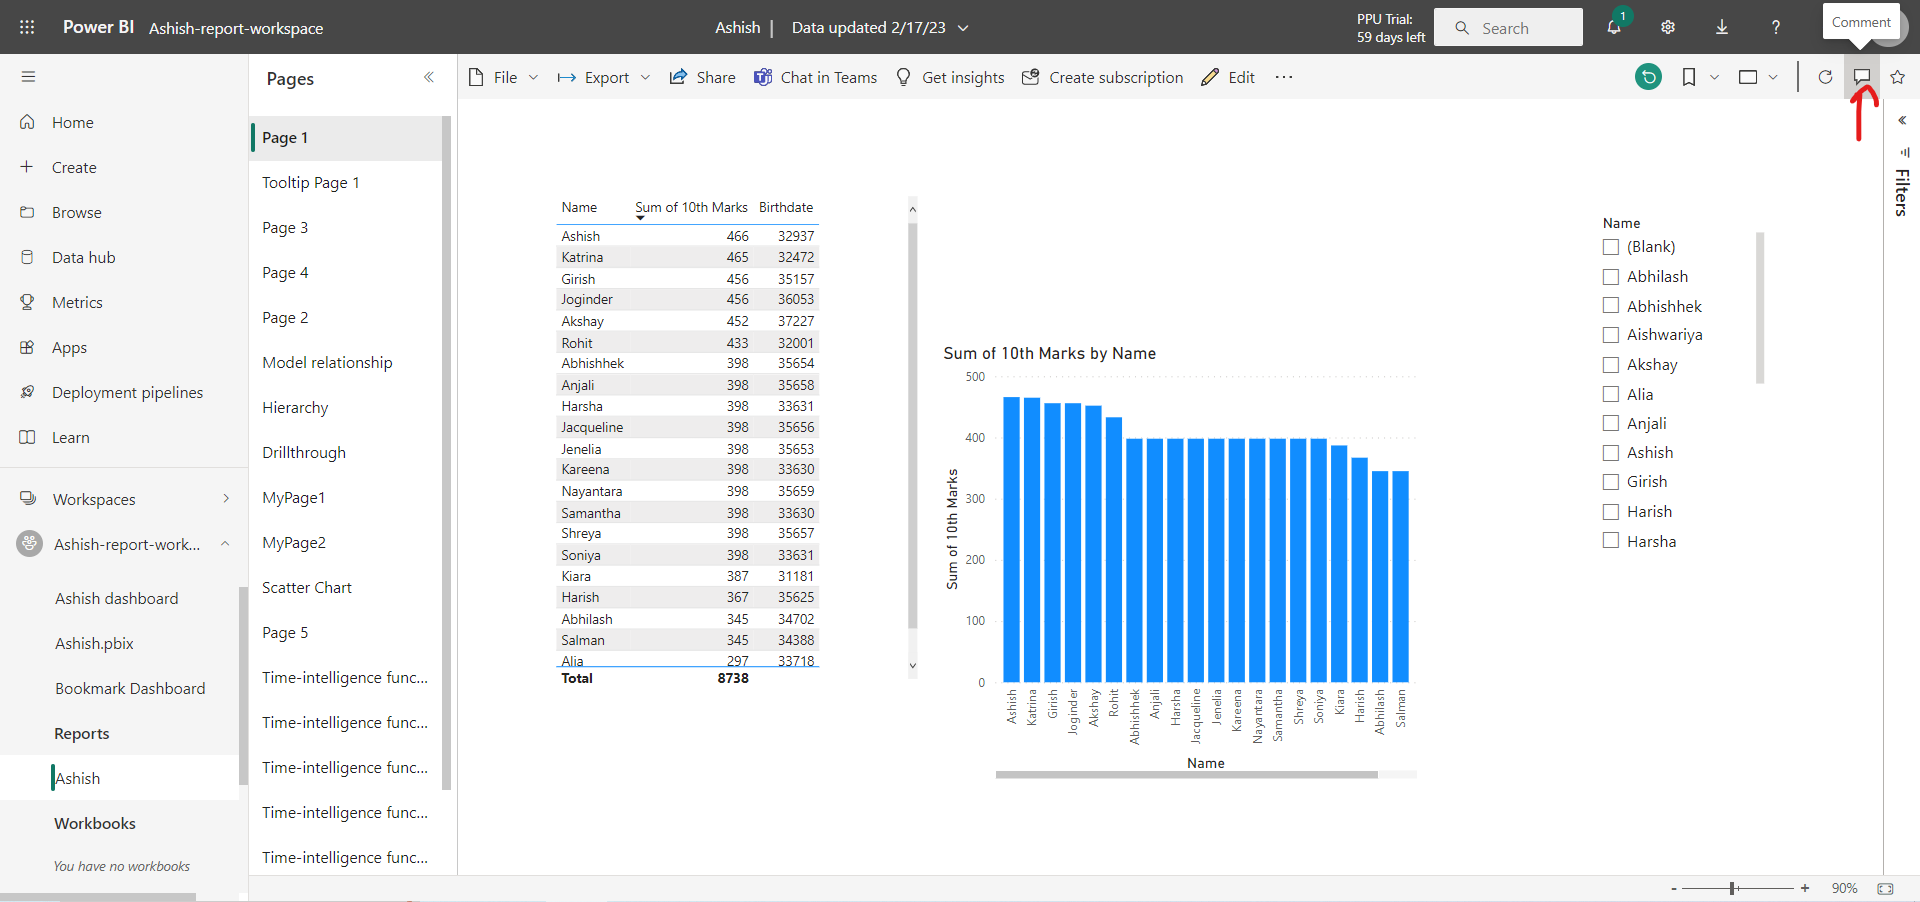The image size is (1920, 902).
Task: Refresh the report visuals
Action: point(1825,76)
